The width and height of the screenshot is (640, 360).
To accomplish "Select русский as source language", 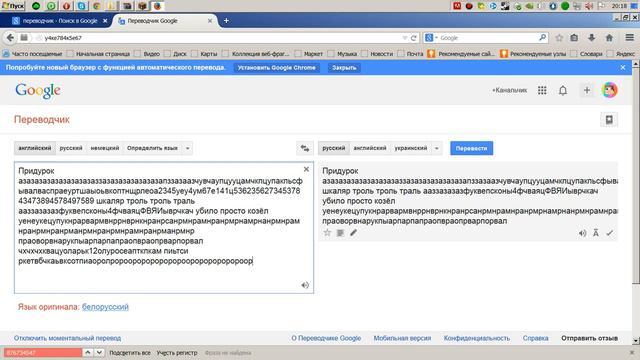I will coord(71,148).
